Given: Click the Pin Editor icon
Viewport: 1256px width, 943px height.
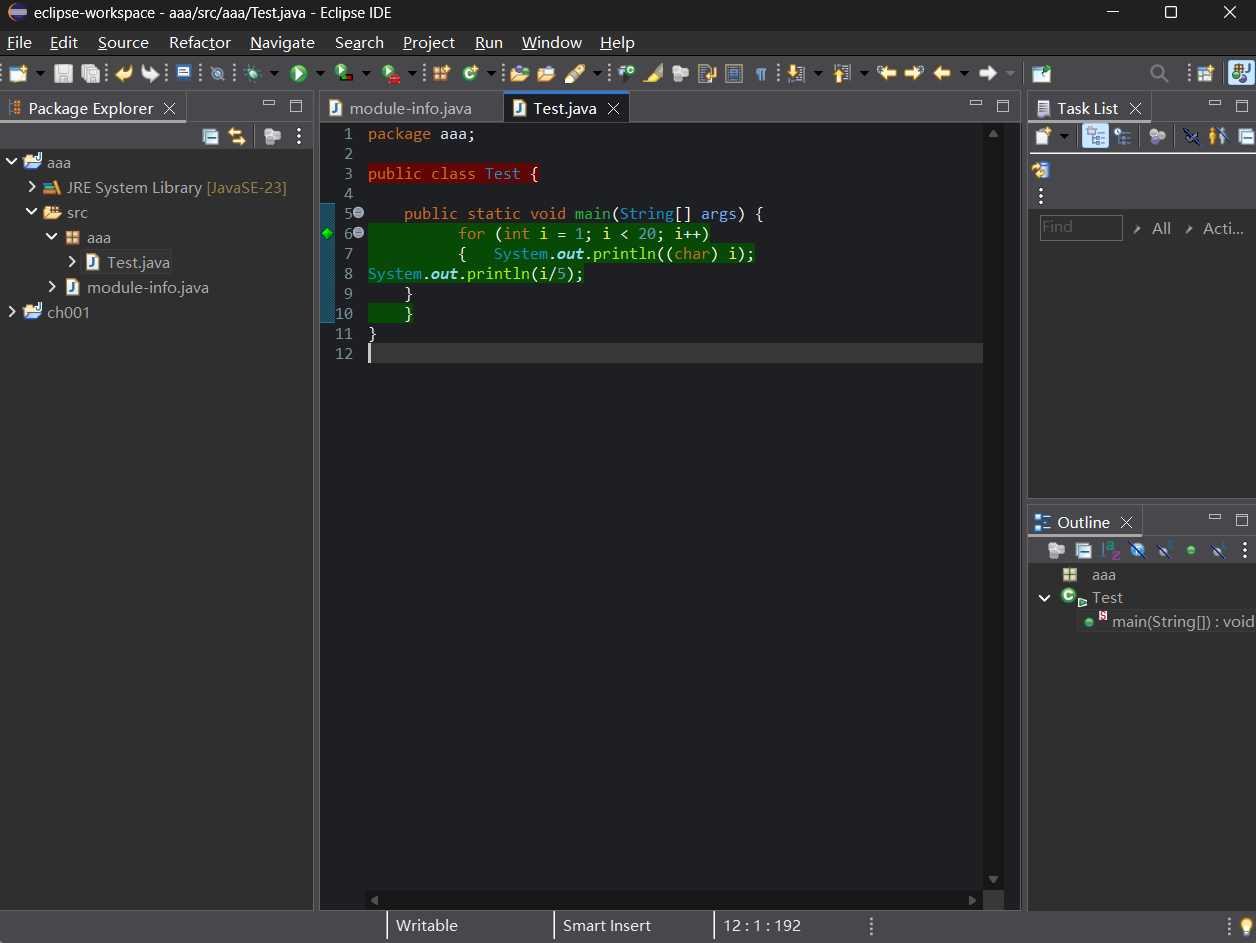Looking at the screenshot, I should (1041, 73).
